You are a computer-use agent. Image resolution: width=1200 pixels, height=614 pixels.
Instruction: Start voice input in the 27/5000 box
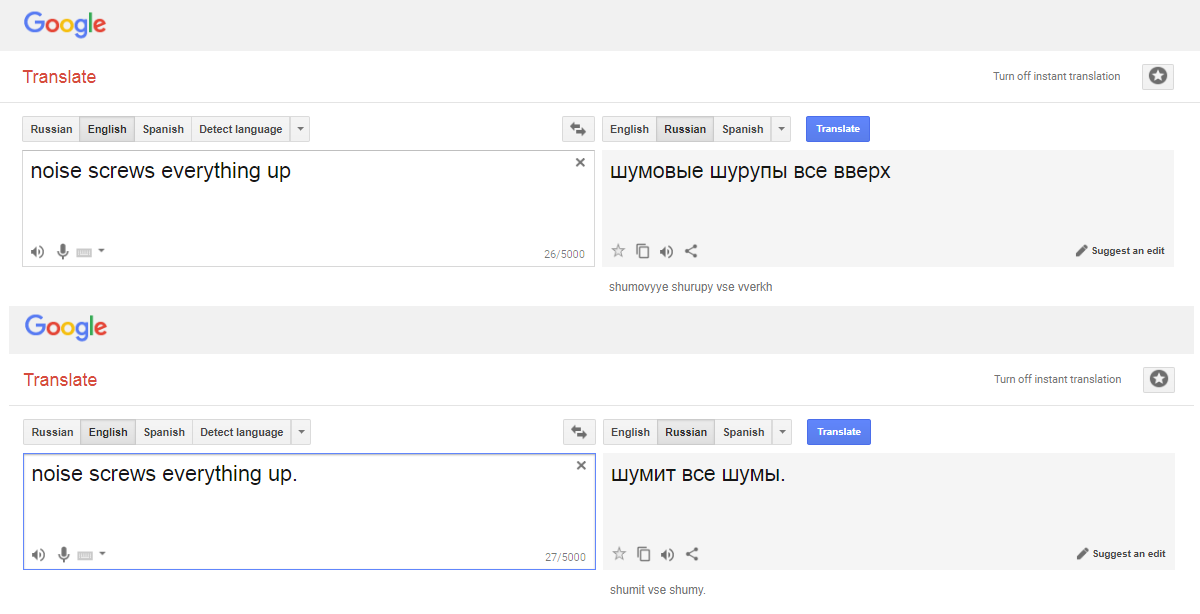(x=63, y=555)
